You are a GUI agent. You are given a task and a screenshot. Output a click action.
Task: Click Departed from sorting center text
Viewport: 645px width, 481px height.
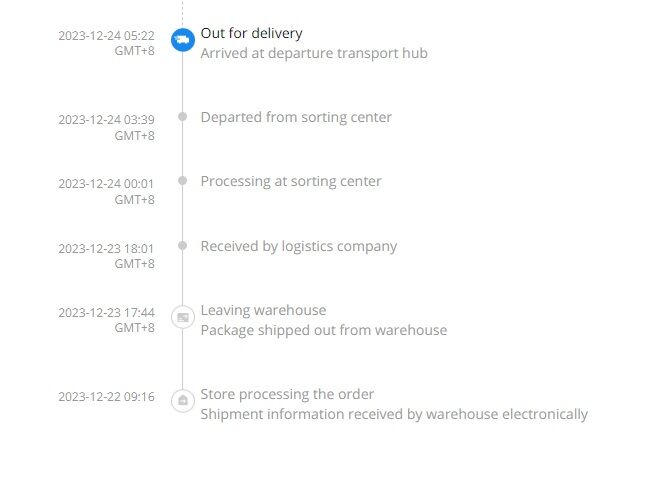click(296, 117)
